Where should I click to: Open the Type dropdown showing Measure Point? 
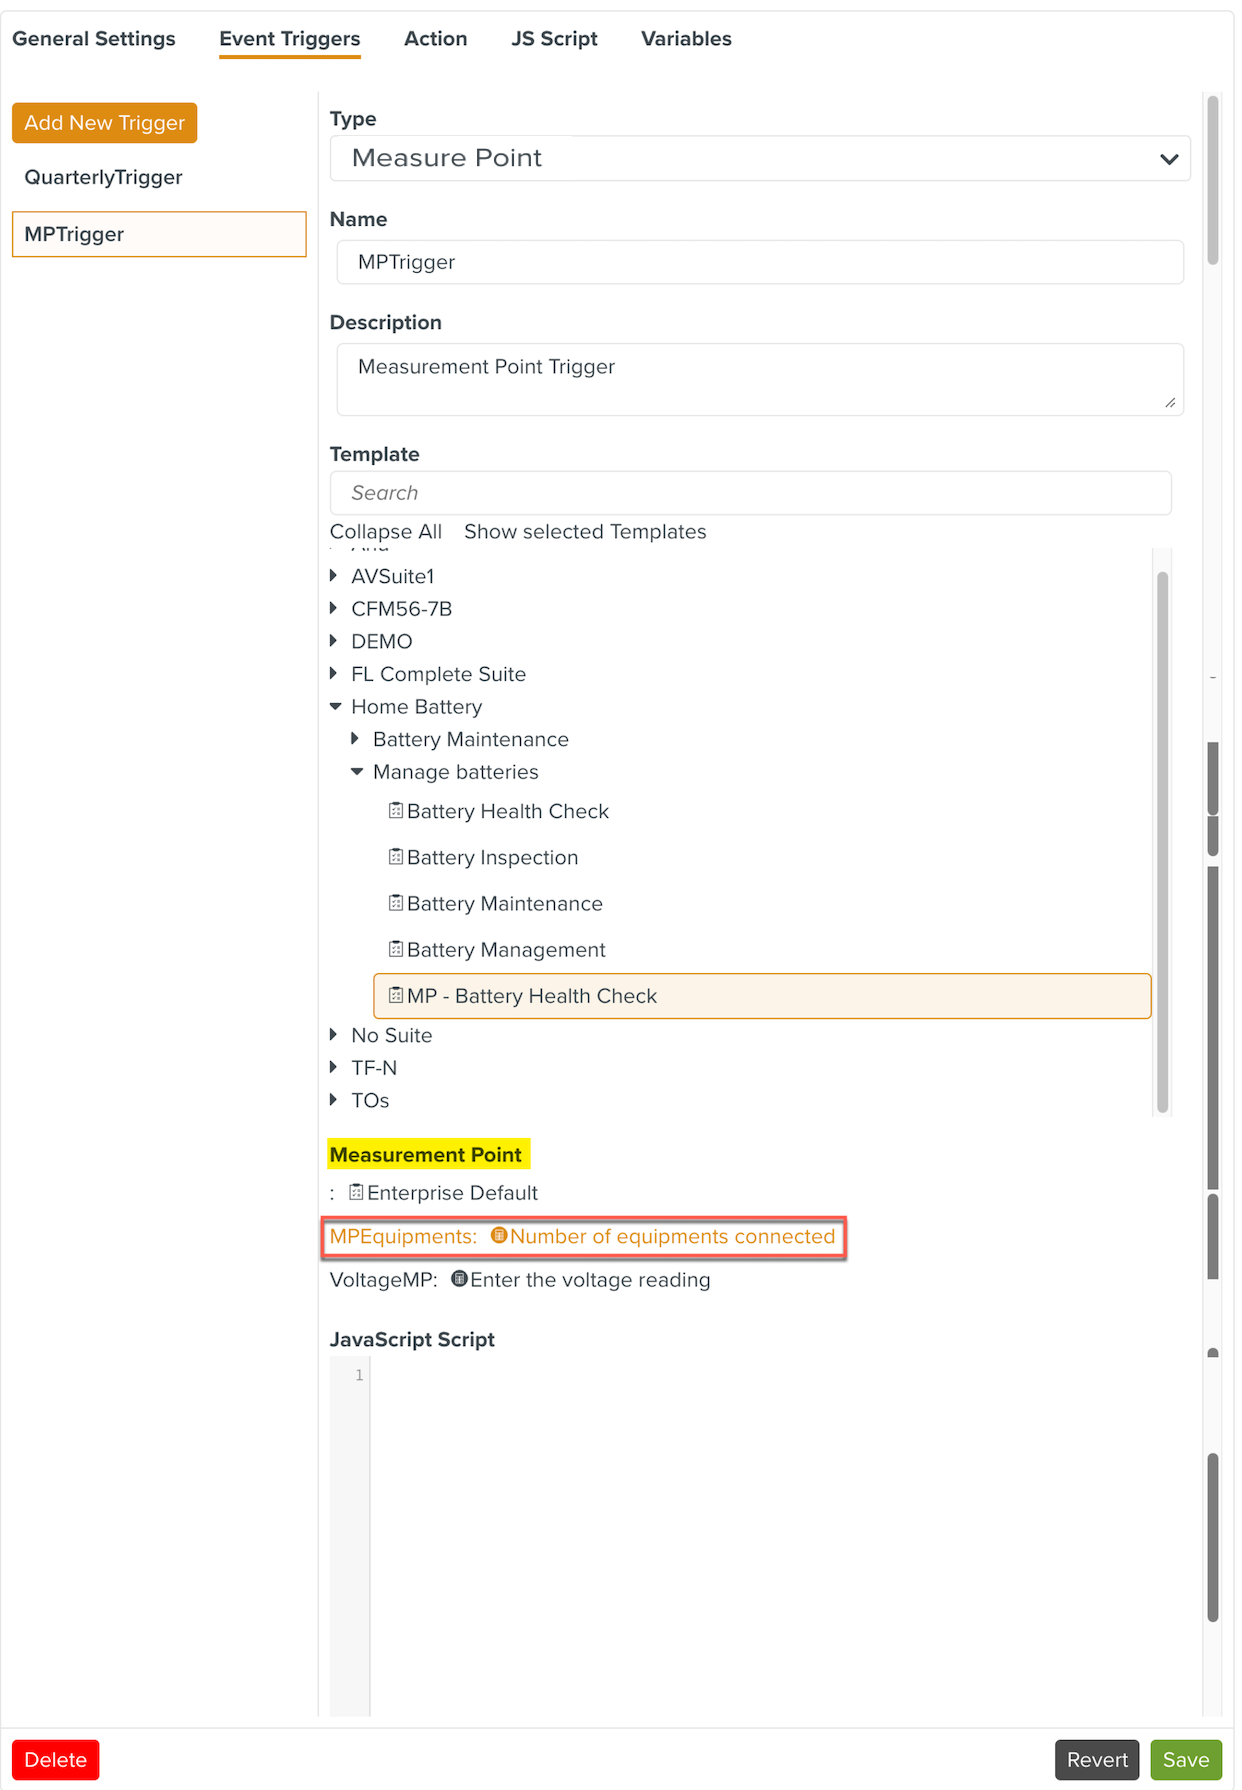760,159
